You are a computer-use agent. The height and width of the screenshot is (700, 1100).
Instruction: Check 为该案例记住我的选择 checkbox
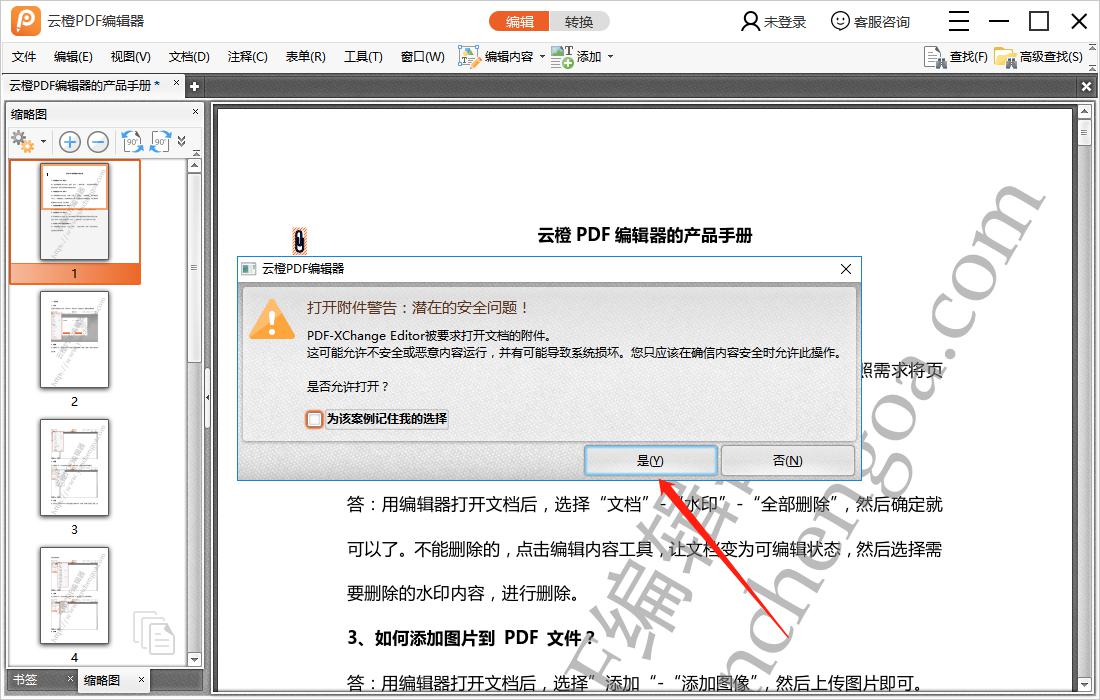point(314,419)
